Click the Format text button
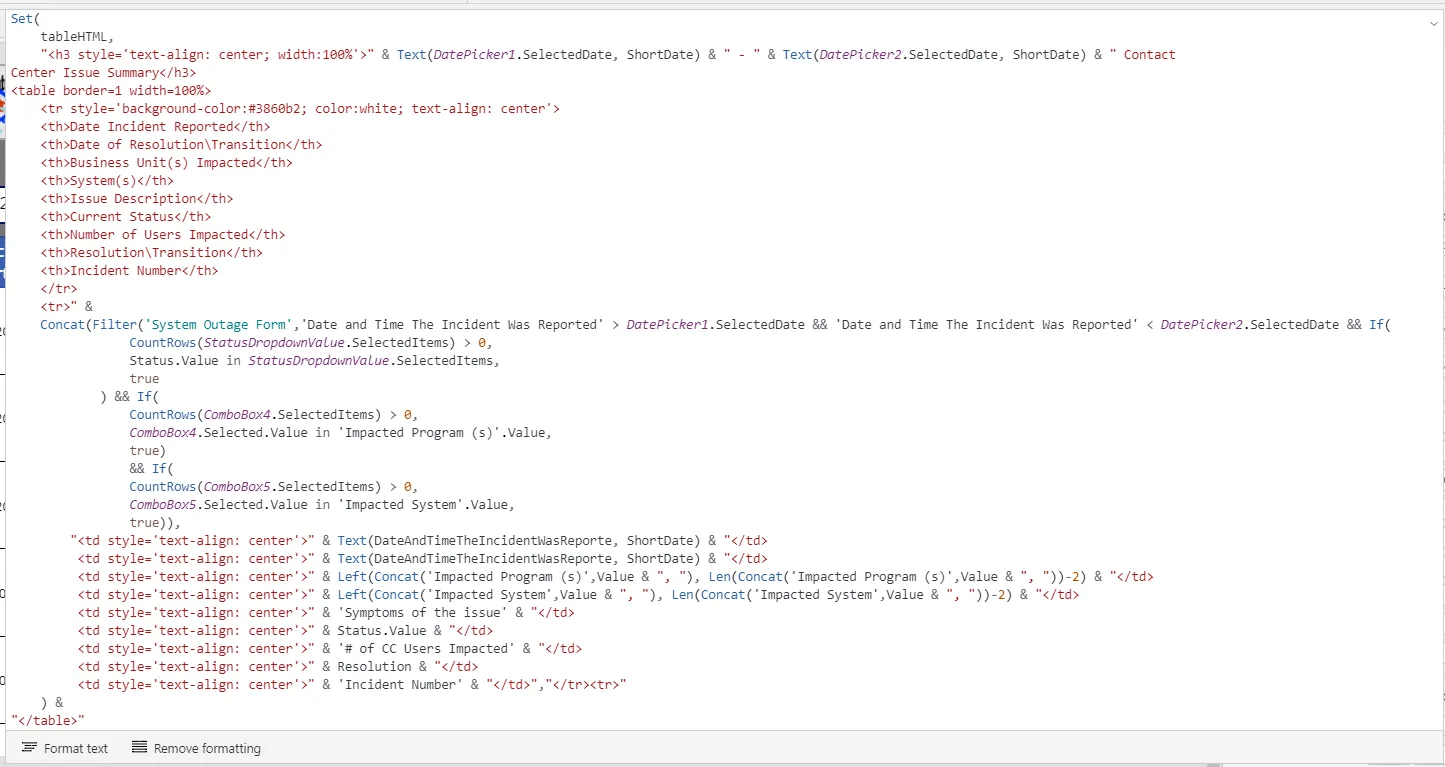This screenshot has height=767, width=1445. coord(65,748)
